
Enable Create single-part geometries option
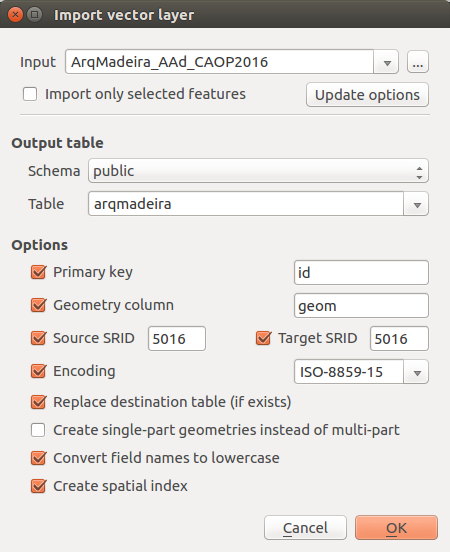pos(38,430)
